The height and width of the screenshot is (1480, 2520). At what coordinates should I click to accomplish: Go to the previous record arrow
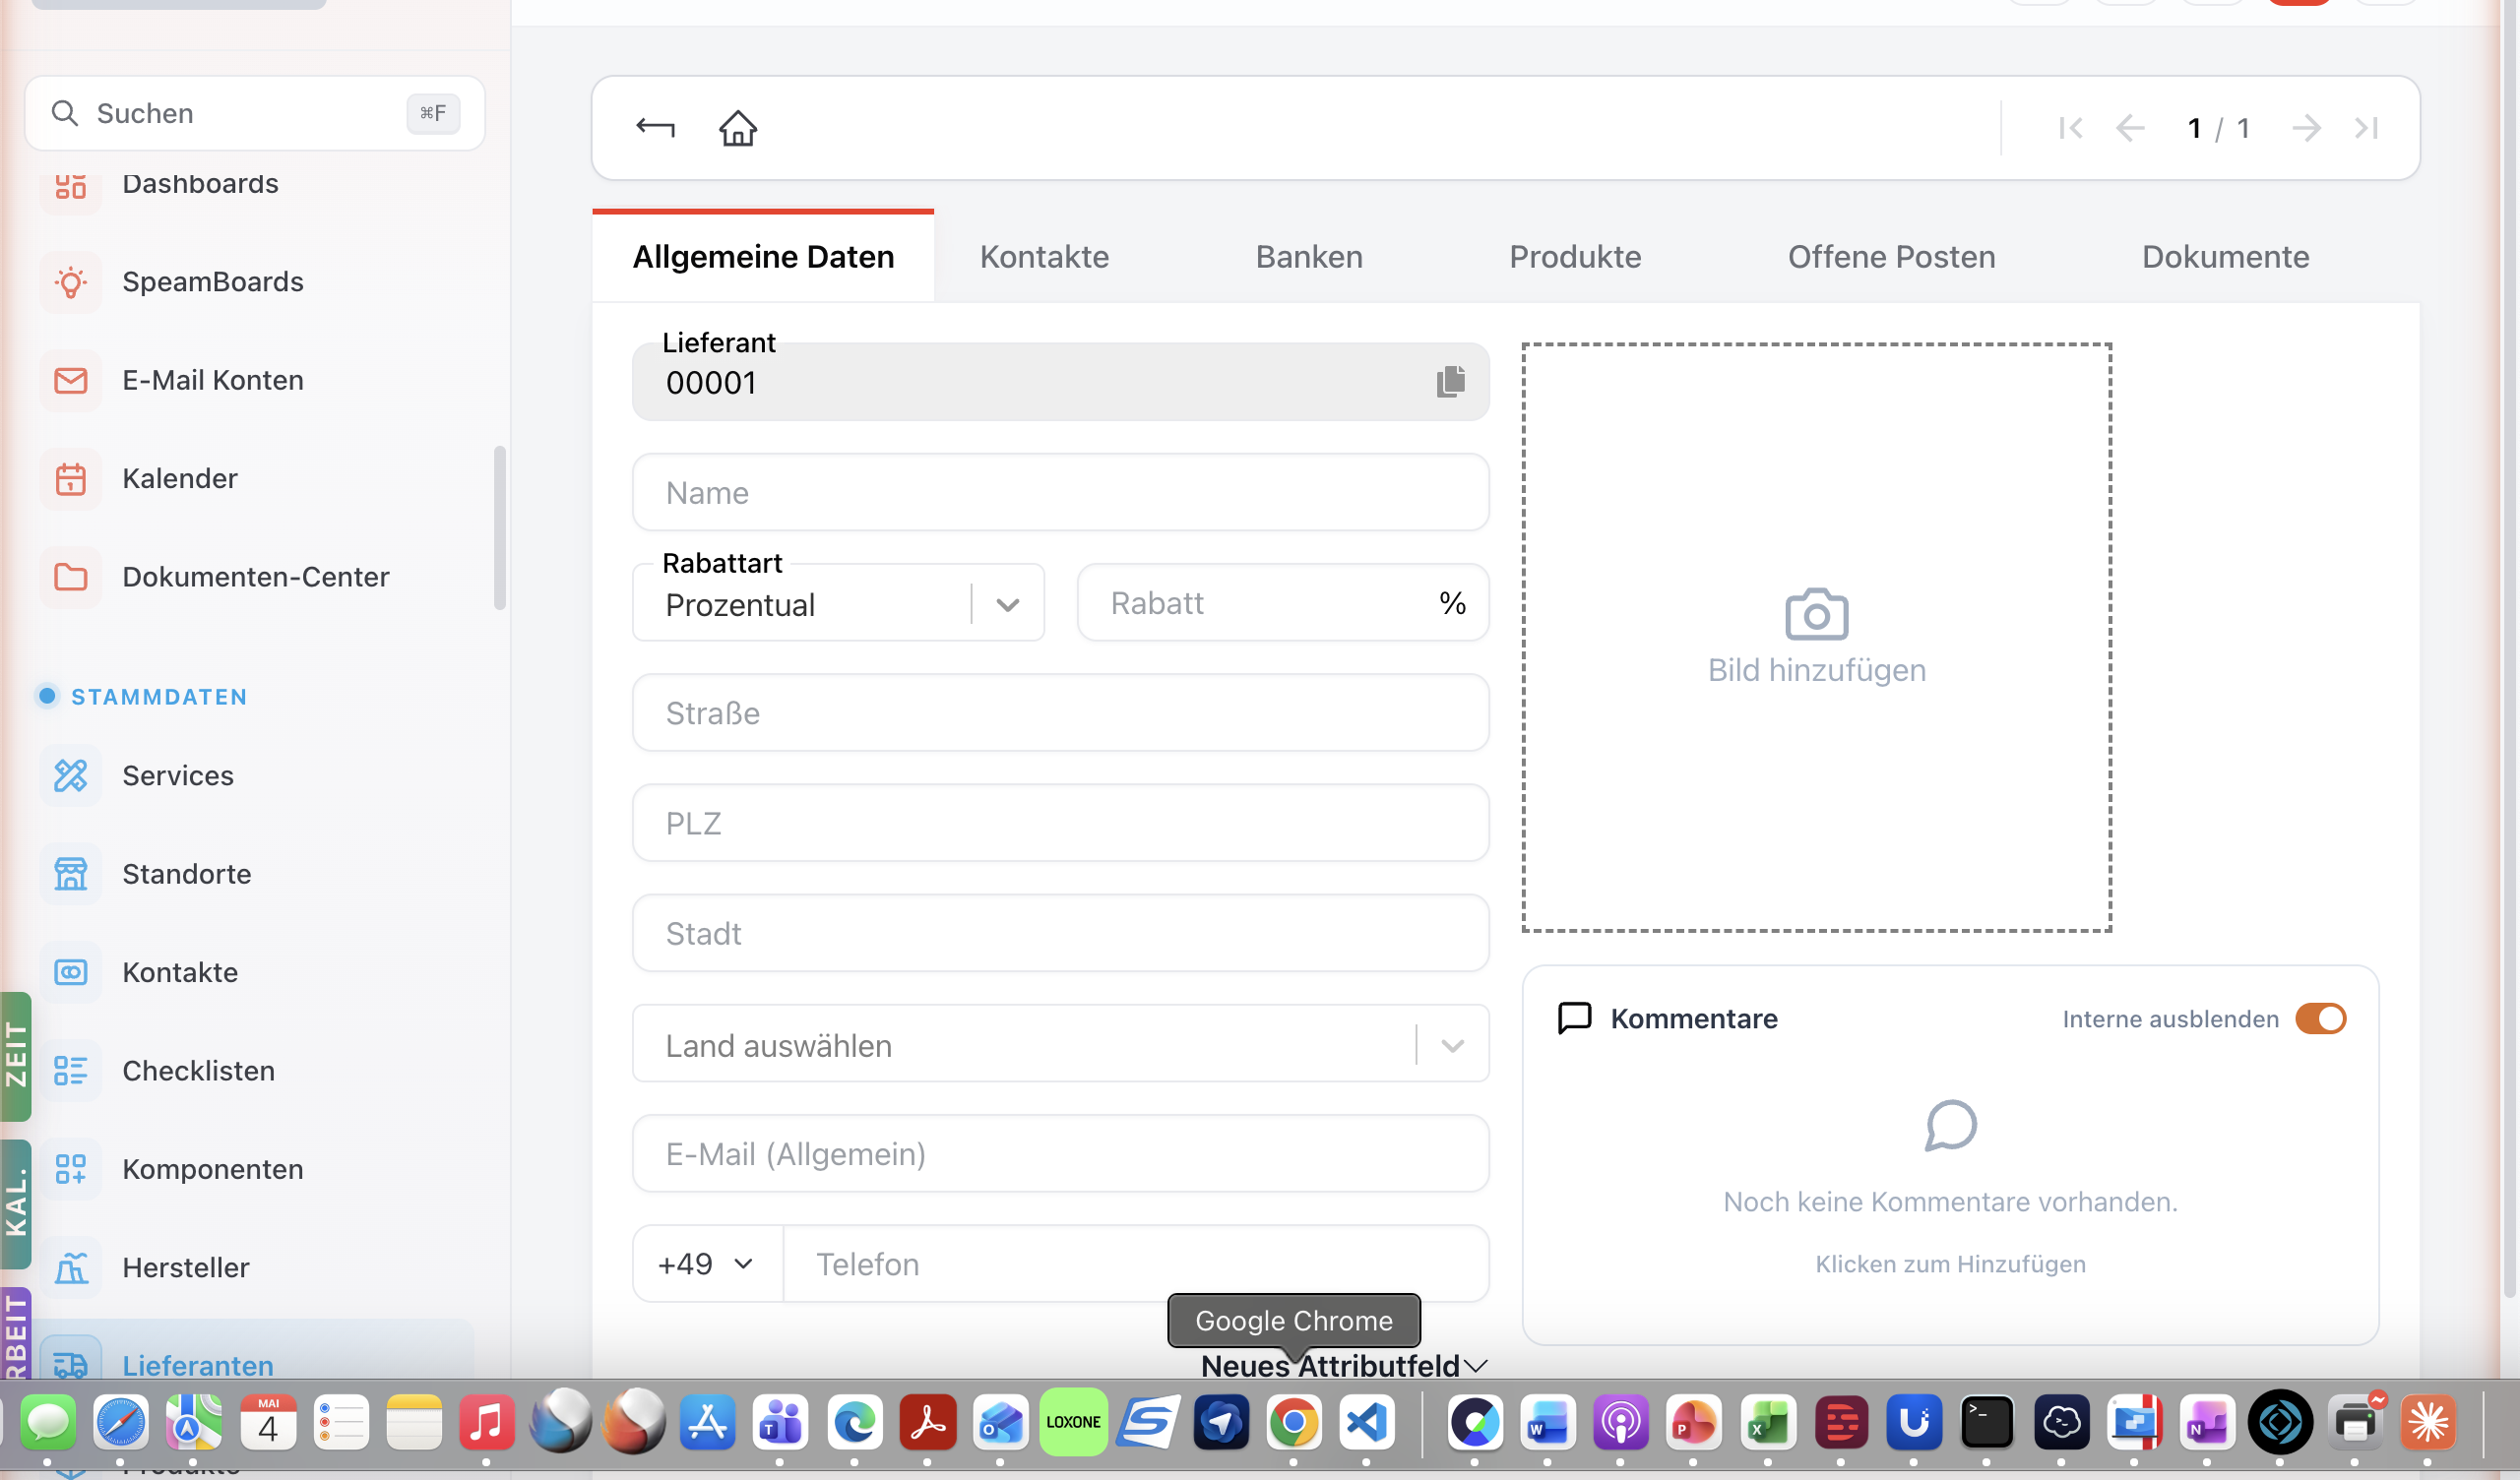pyautogui.click(x=2131, y=128)
